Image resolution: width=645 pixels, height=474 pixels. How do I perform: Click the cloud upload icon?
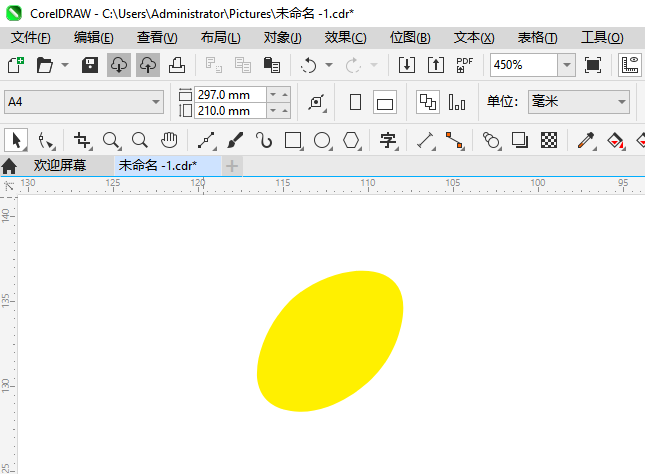(148, 65)
